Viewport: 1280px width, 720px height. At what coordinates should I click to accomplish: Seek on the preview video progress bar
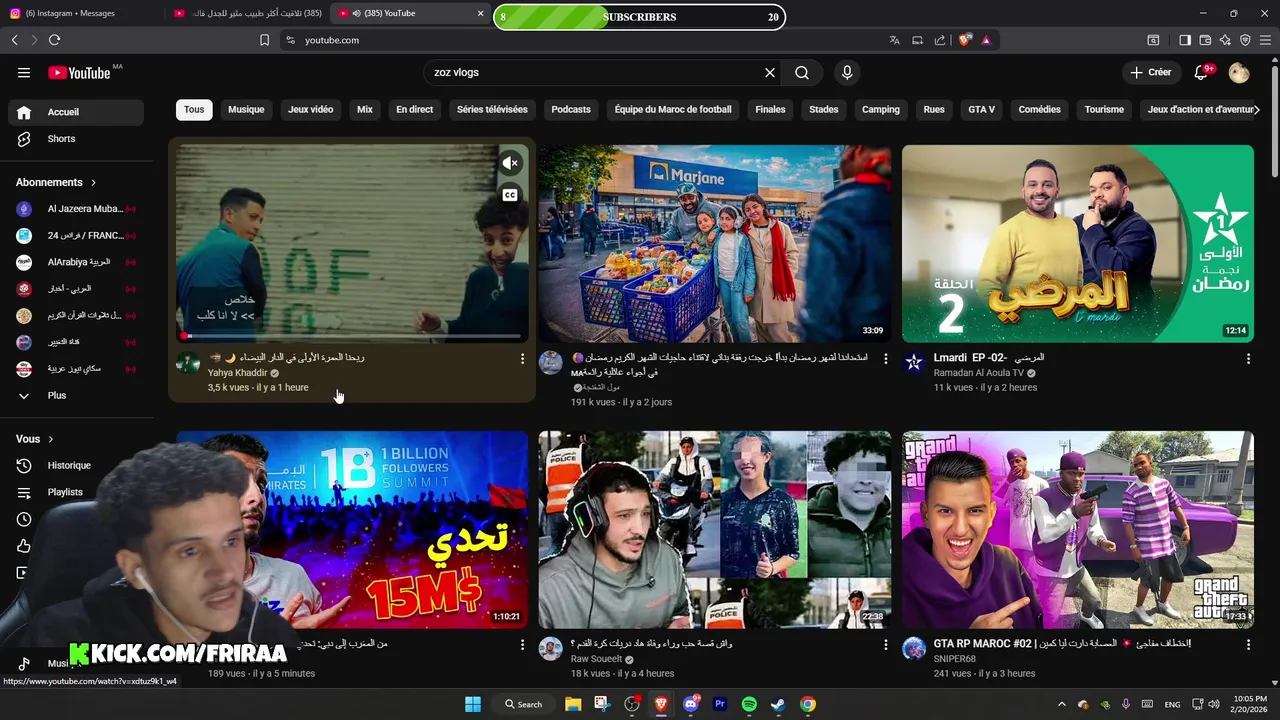pos(352,336)
